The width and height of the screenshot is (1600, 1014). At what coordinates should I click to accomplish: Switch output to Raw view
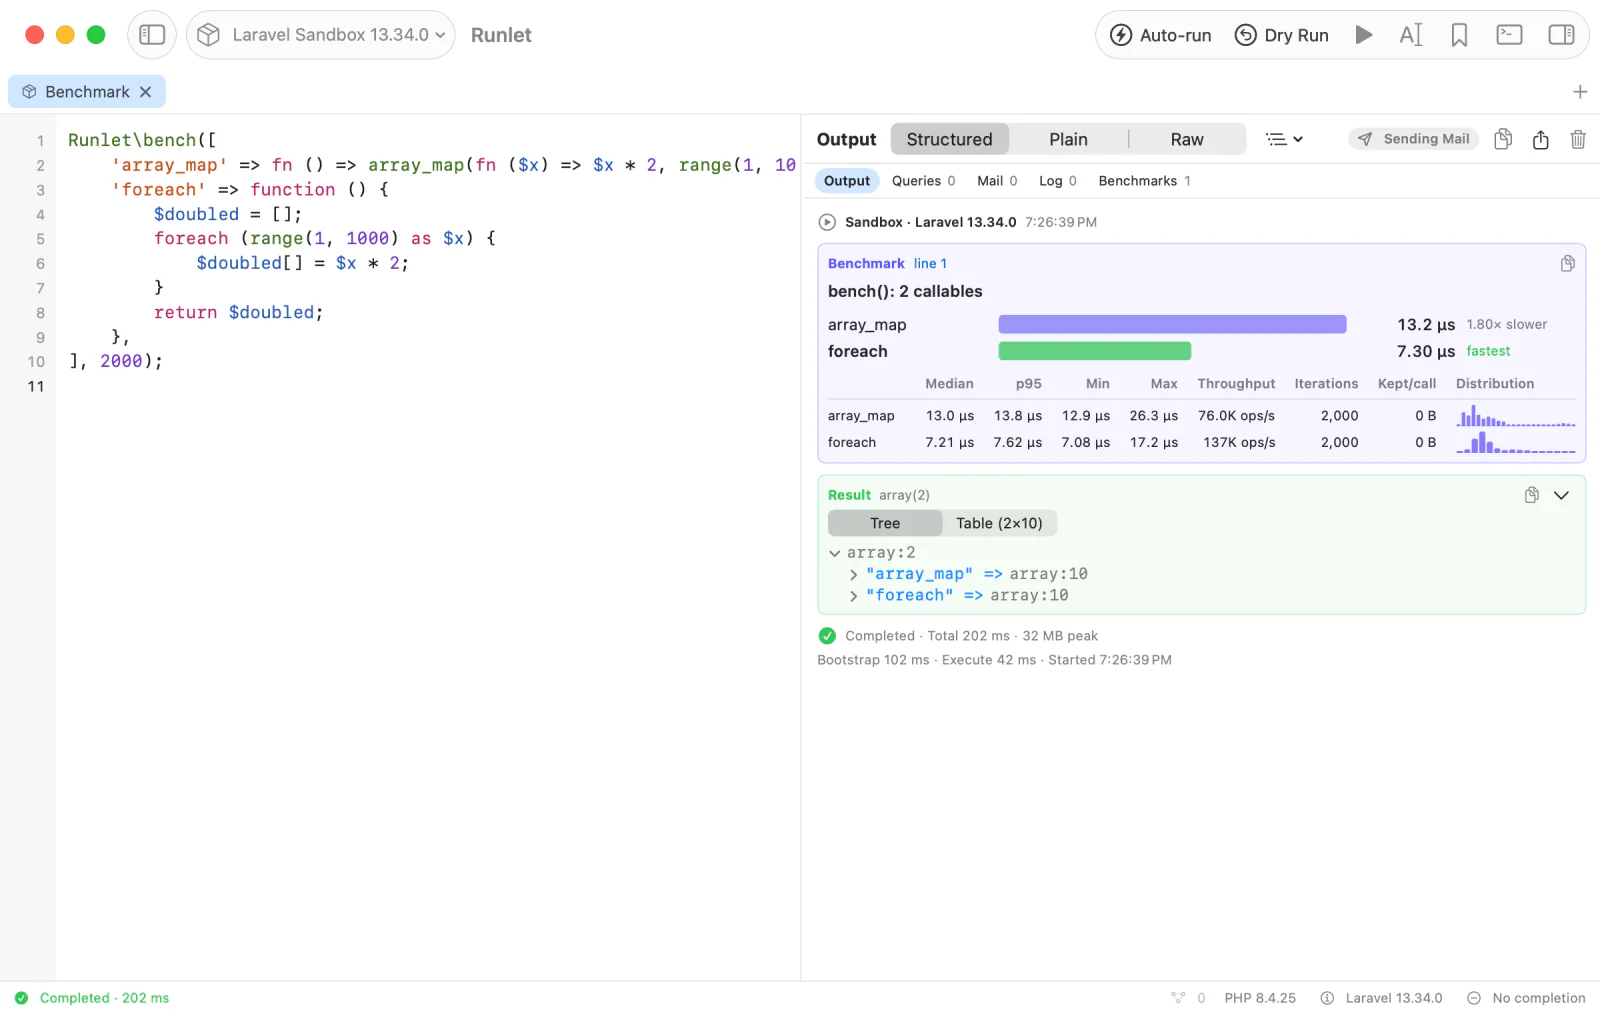point(1187,139)
